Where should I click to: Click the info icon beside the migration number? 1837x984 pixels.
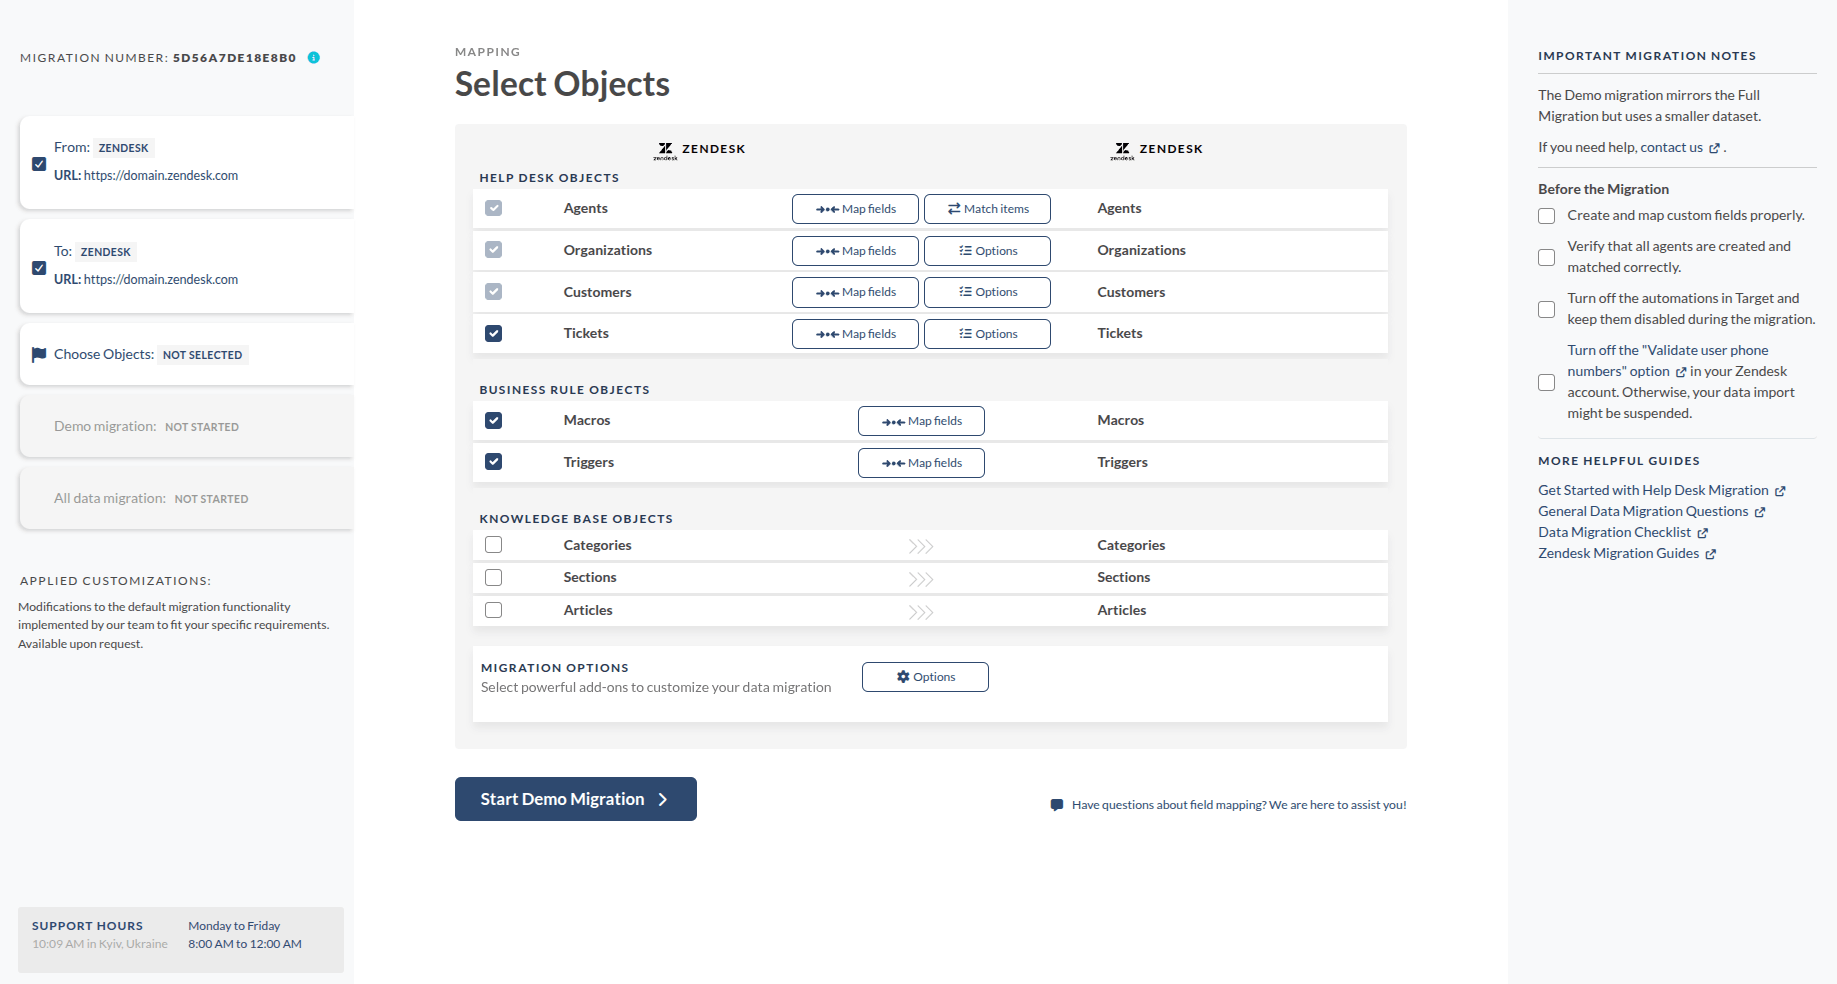[x=313, y=58]
